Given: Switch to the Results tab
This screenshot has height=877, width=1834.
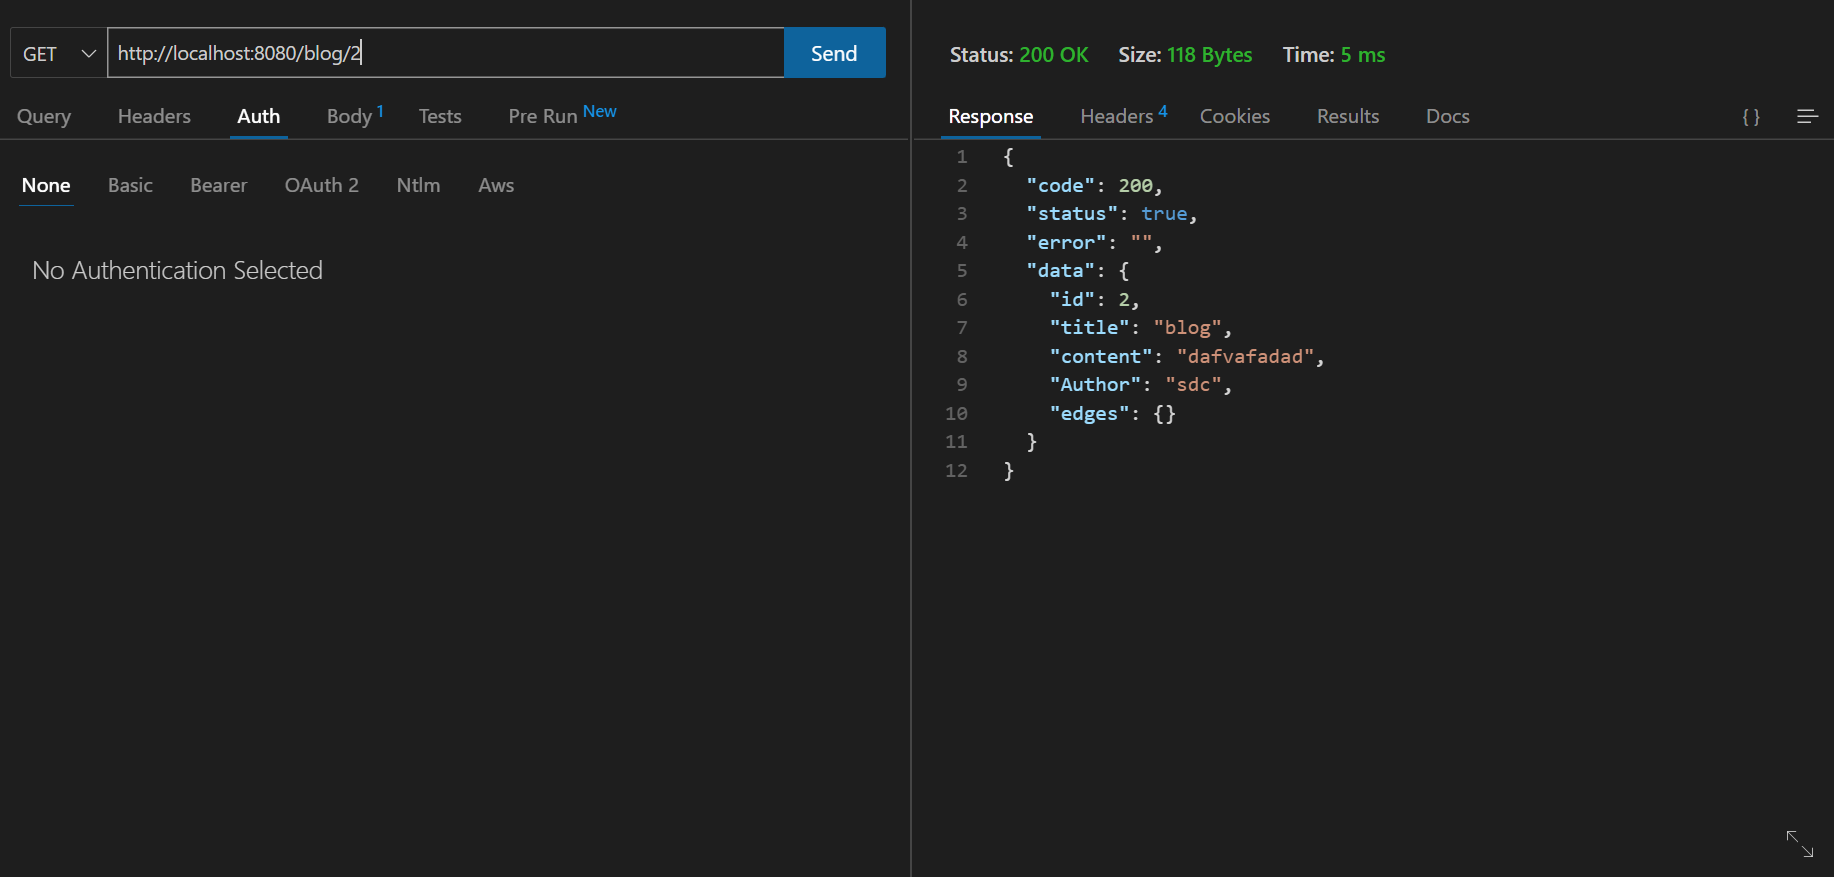Looking at the screenshot, I should 1348,117.
